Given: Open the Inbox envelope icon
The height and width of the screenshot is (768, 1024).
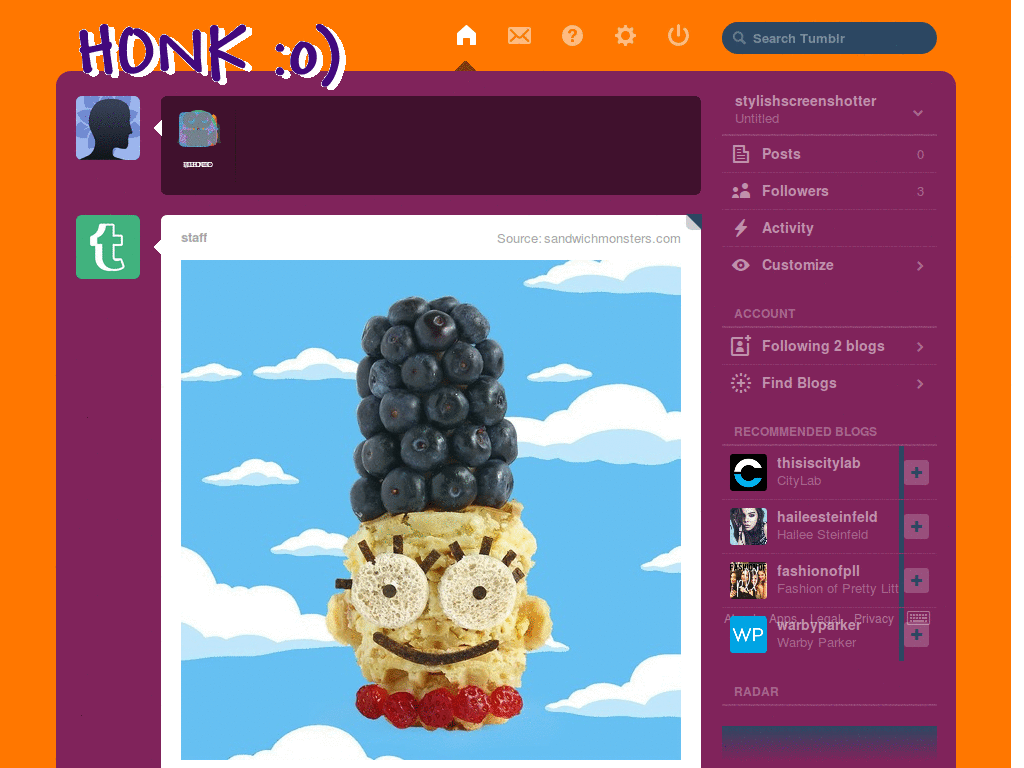Looking at the screenshot, I should (519, 35).
